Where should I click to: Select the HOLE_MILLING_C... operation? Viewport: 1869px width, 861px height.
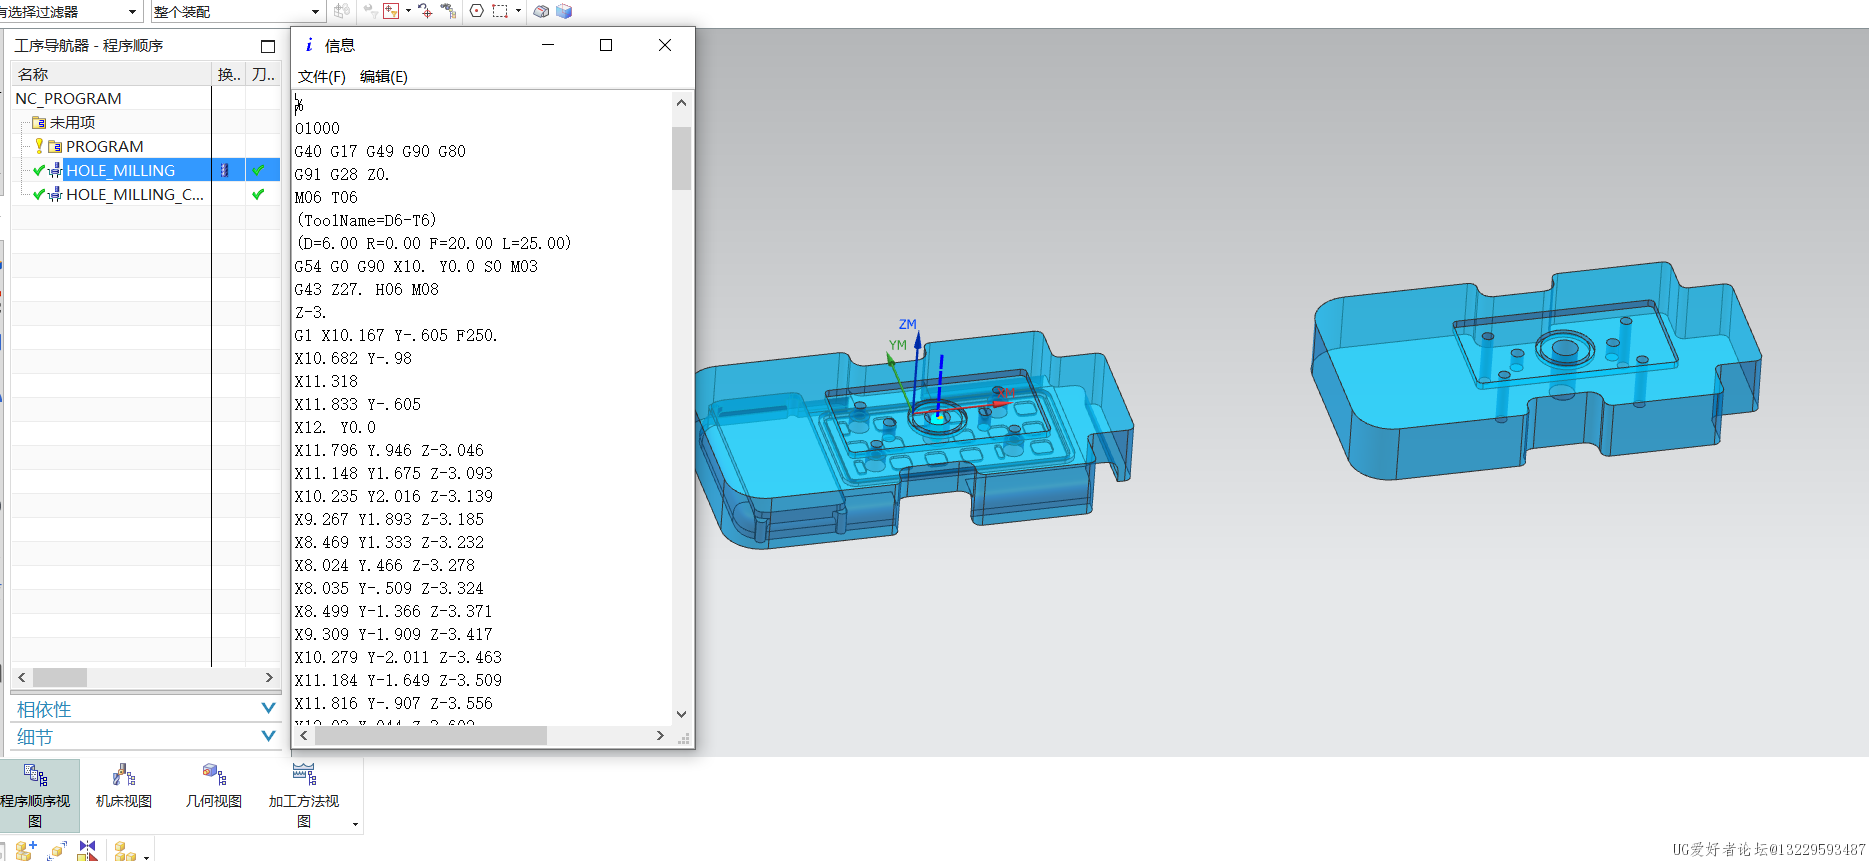tap(134, 194)
